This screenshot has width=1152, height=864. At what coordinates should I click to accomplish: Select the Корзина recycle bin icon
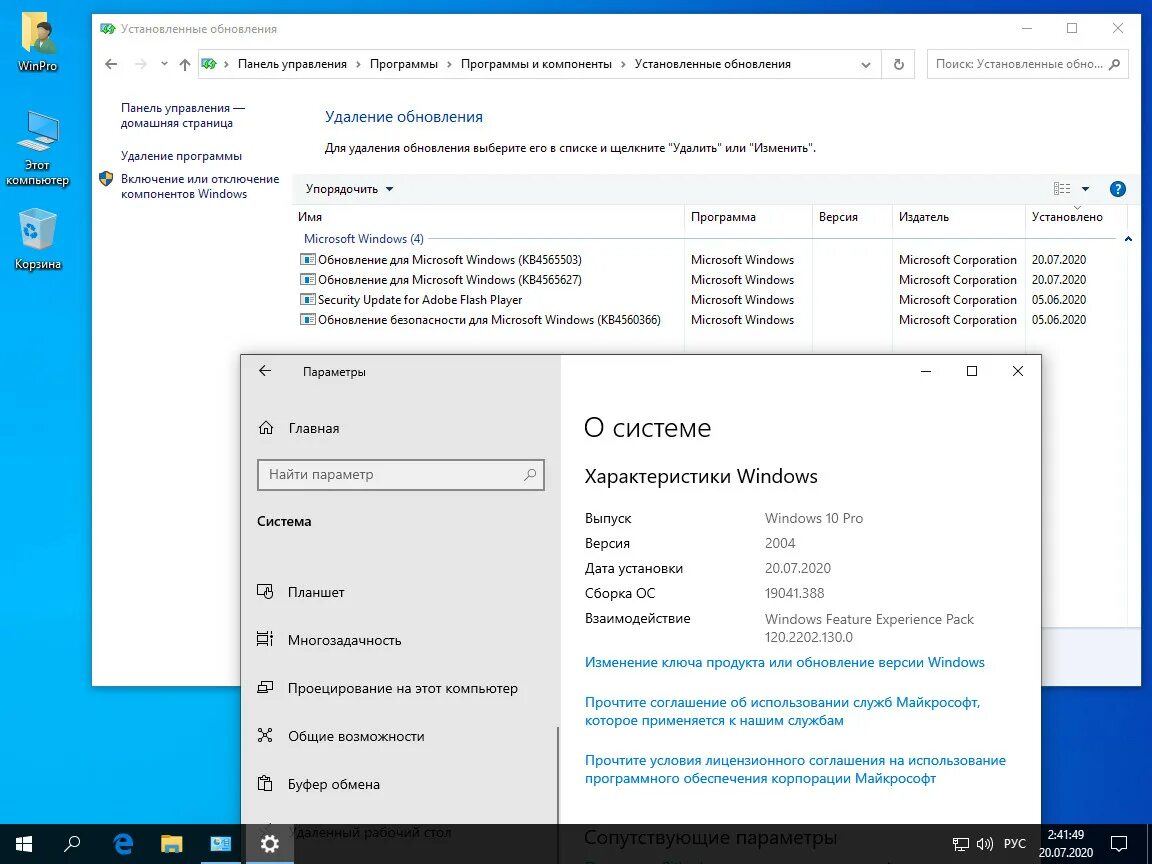[x=37, y=240]
